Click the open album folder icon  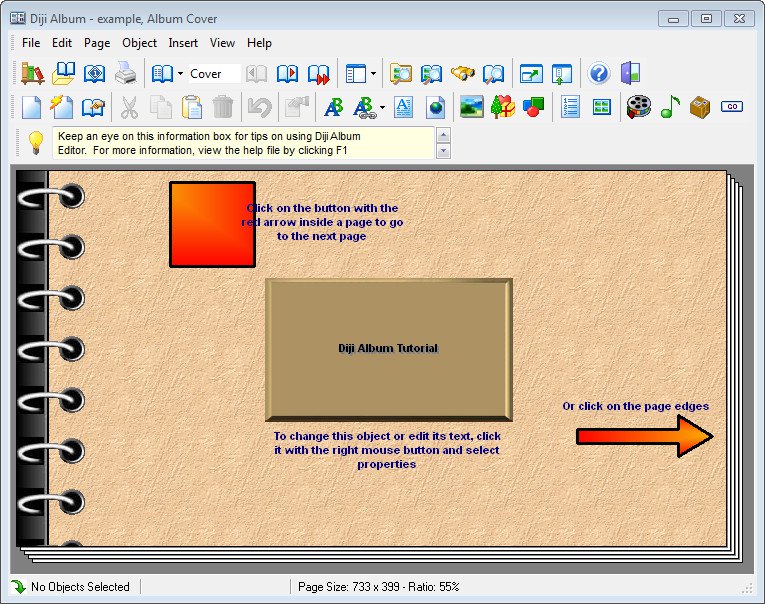(x=63, y=74)
